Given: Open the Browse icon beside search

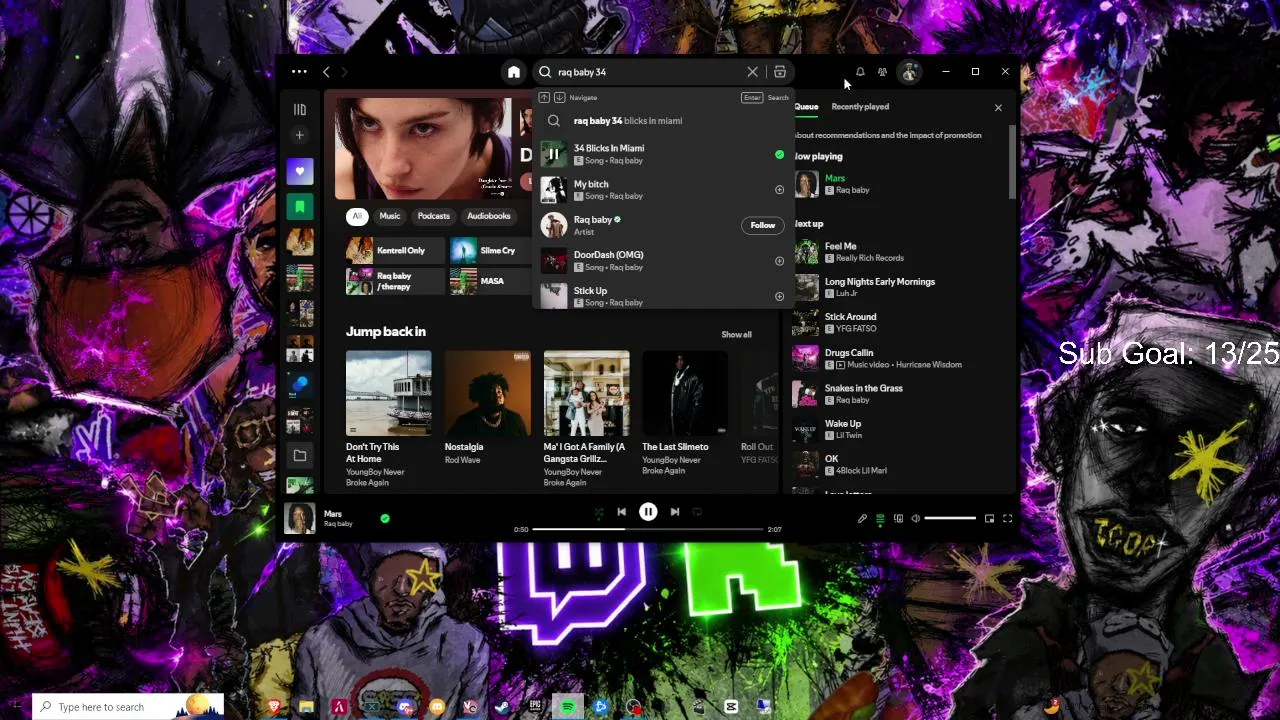Looking at the screenshot, I should (780, 72).
